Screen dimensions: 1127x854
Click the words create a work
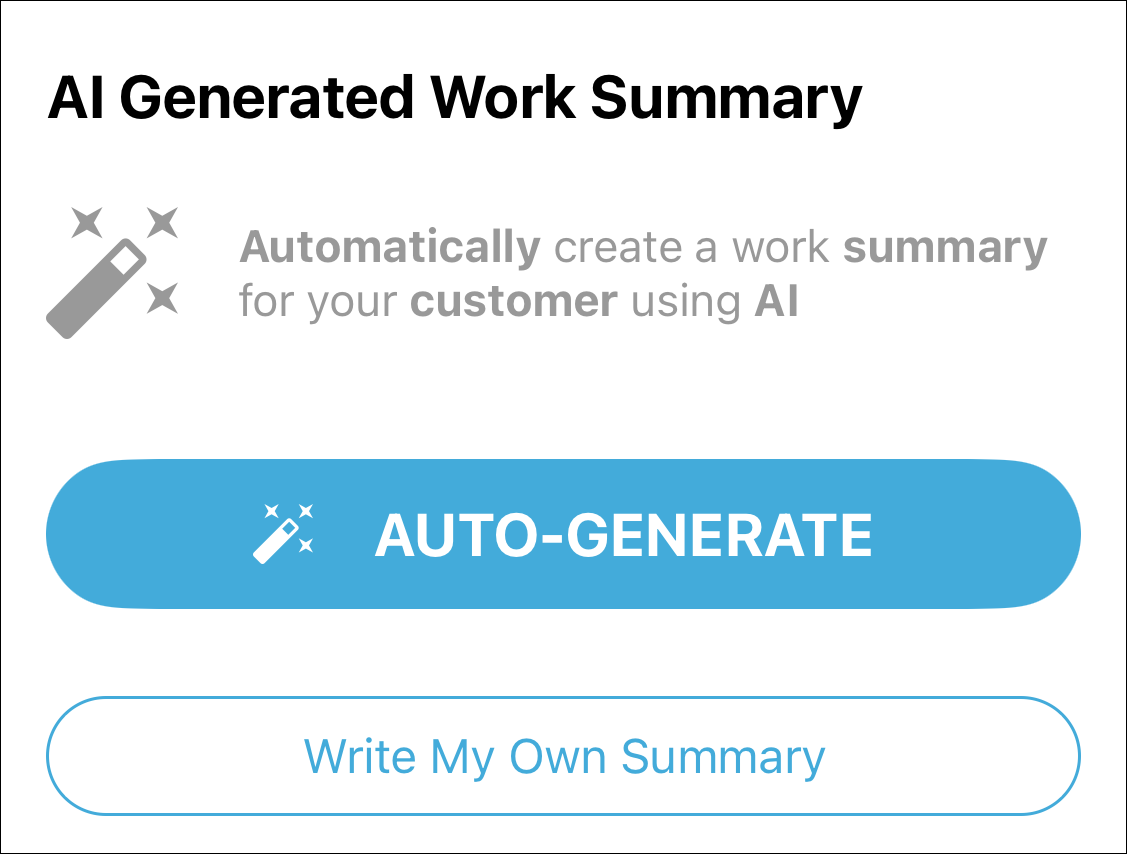point(691,248)
